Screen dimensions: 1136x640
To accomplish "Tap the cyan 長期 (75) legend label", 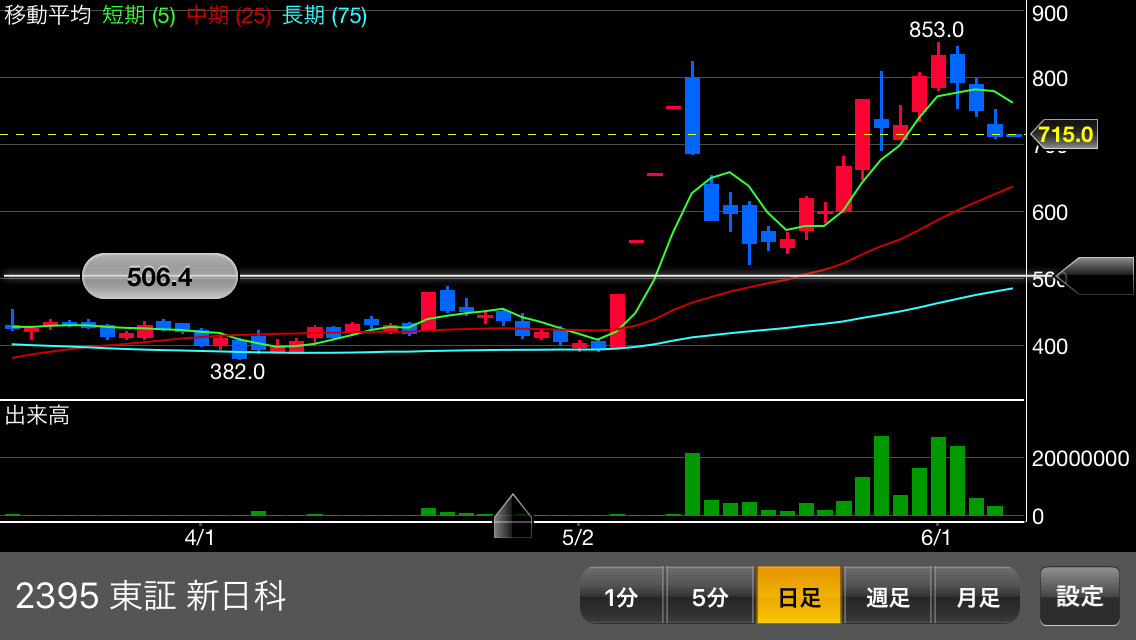I will coord(324,16).
